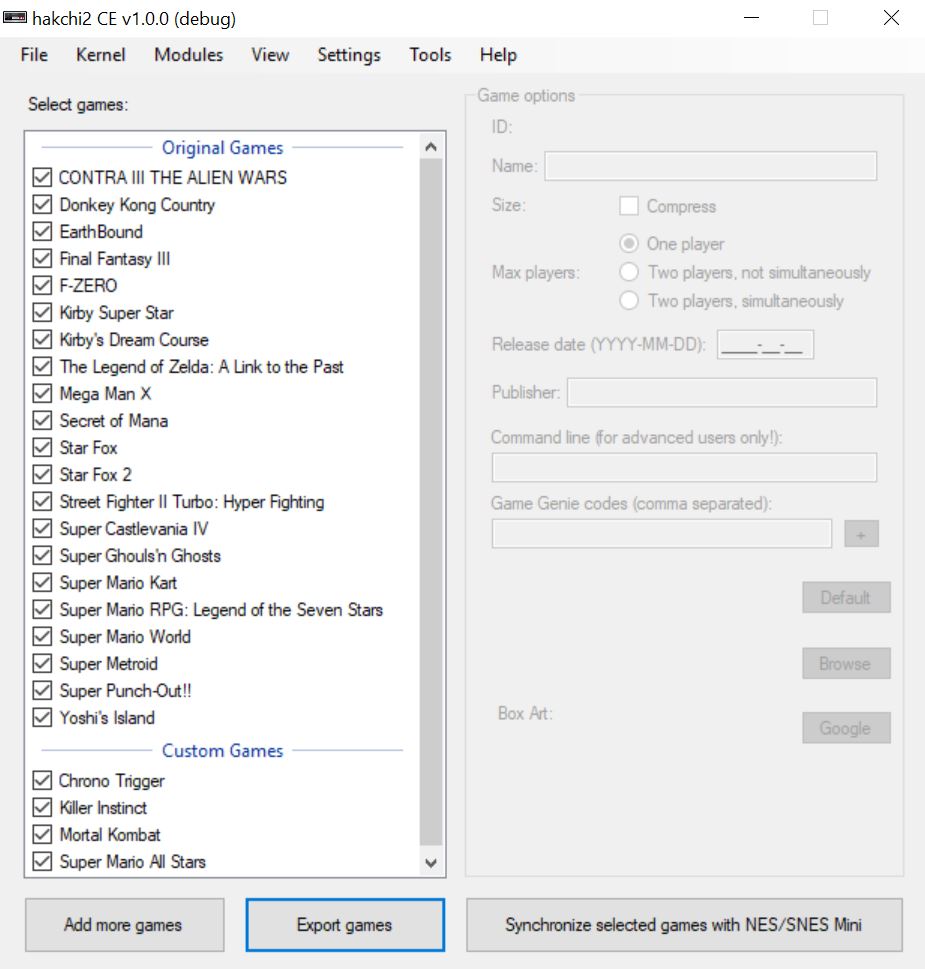Viewport: 925px width, 969px height.
Task: Select Two players, simultaneously option
Action: coord(629,300)
